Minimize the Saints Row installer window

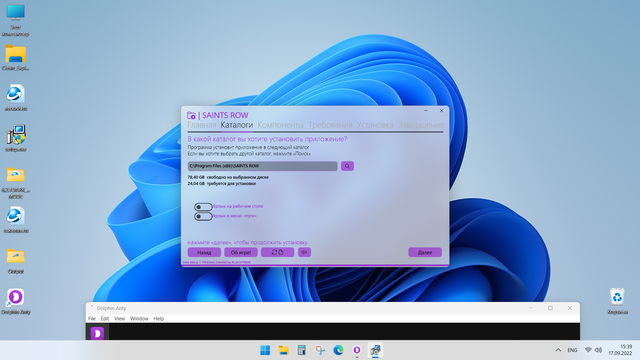426,111
